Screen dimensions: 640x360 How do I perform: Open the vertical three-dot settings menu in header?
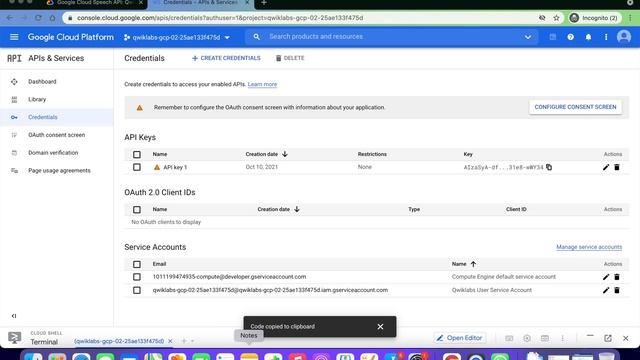coord(606,37)
